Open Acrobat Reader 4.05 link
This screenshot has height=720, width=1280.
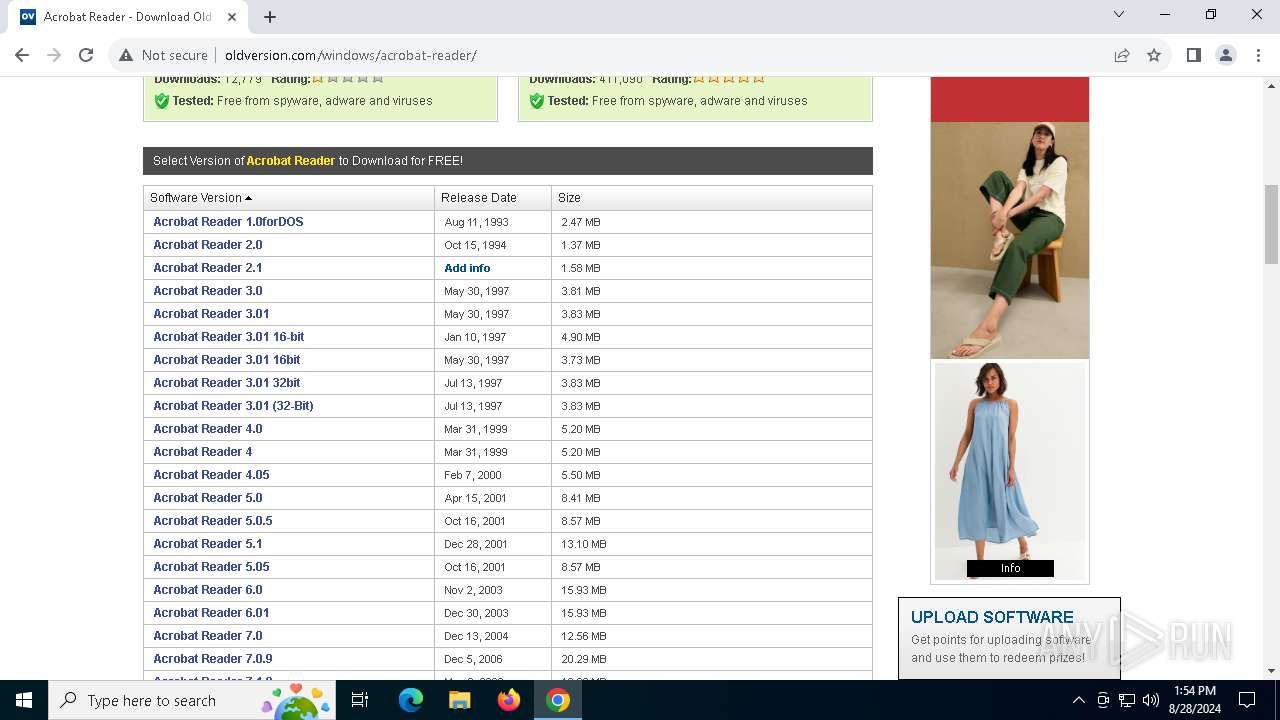click(x=211, y=475)
